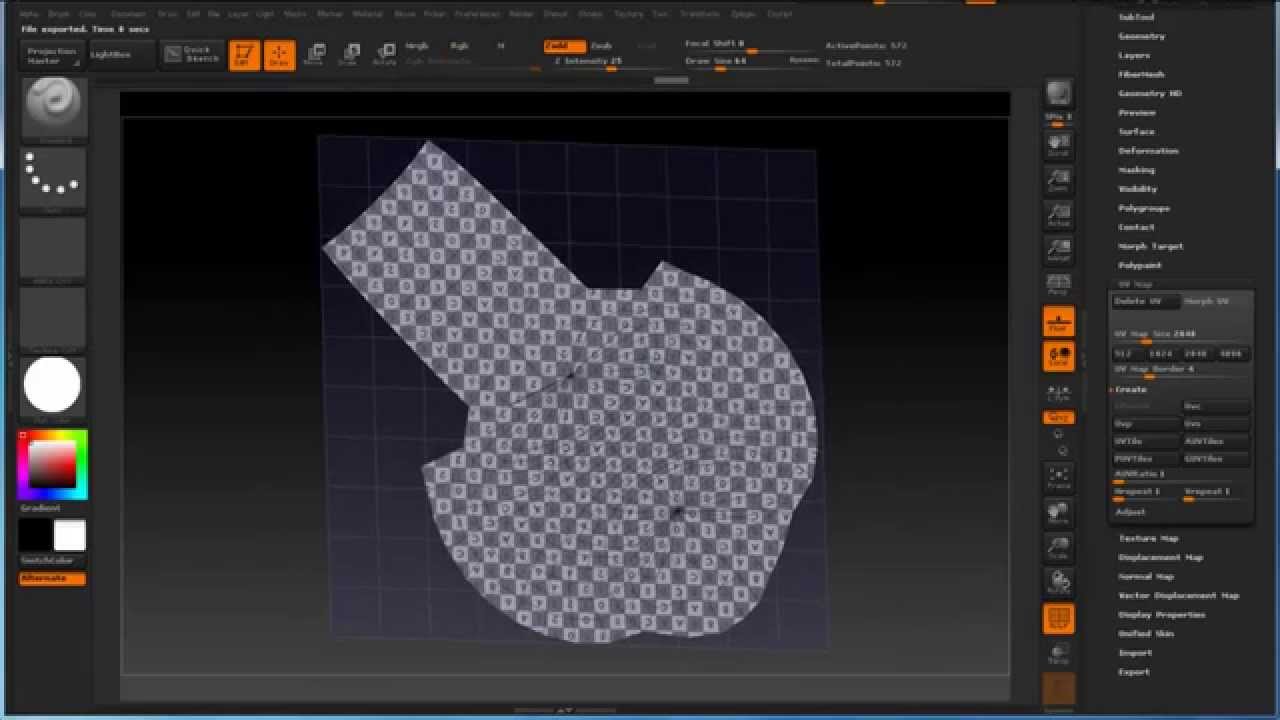This screenshot has height=720, width=1280.
Task: Click the right shelf Move view icon
Action: coord(1058,513)
